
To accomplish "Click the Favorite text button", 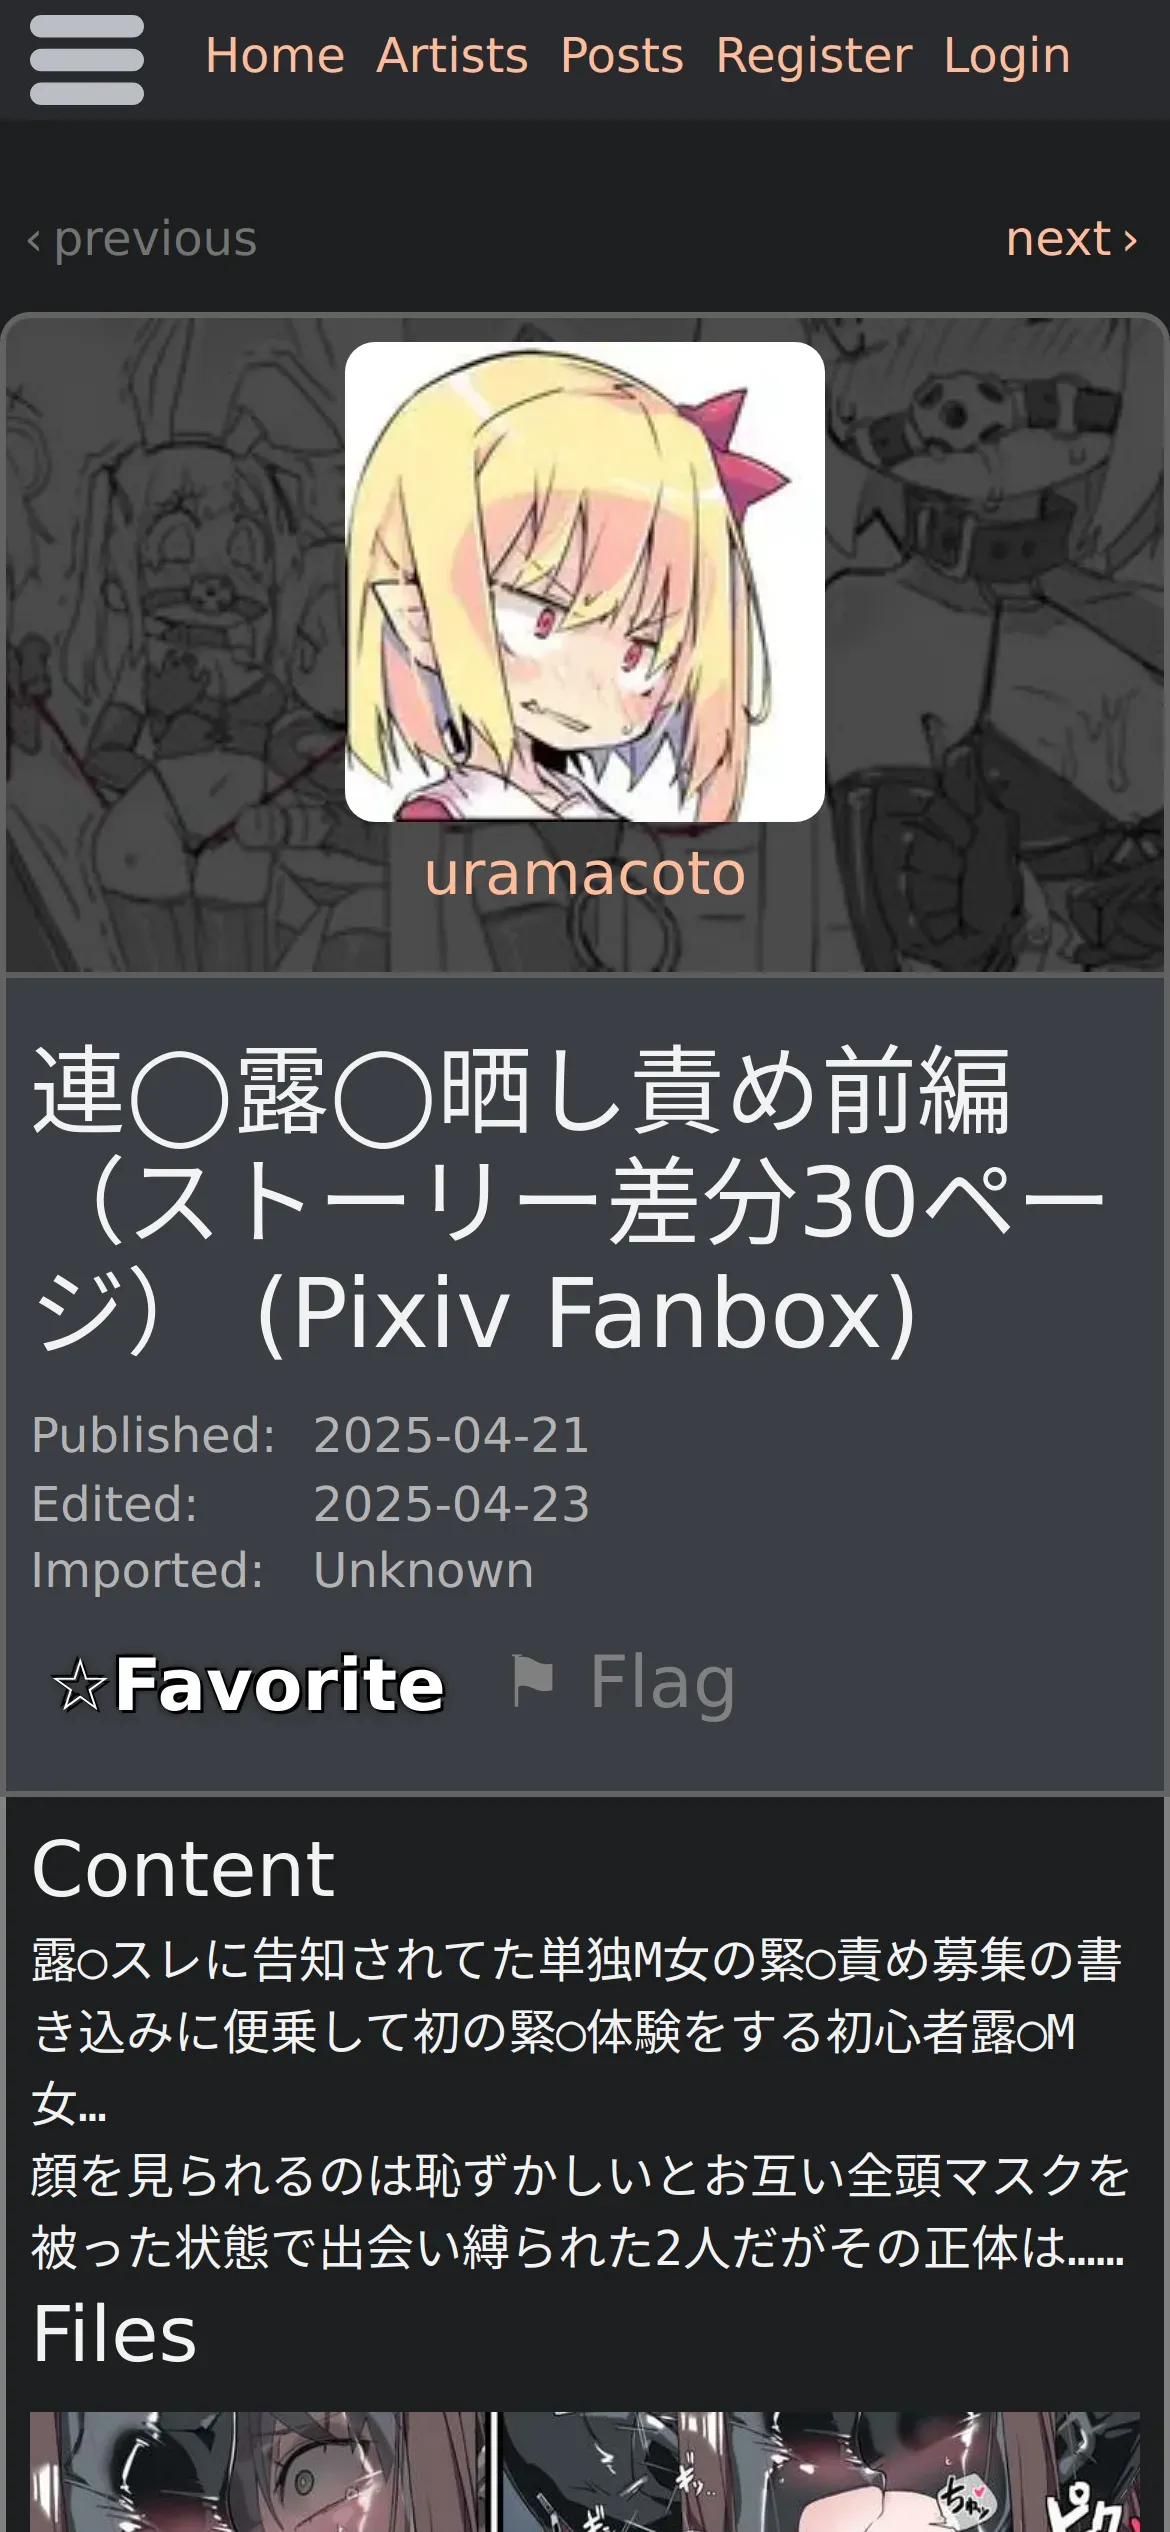I will [x=279, y=1684].
